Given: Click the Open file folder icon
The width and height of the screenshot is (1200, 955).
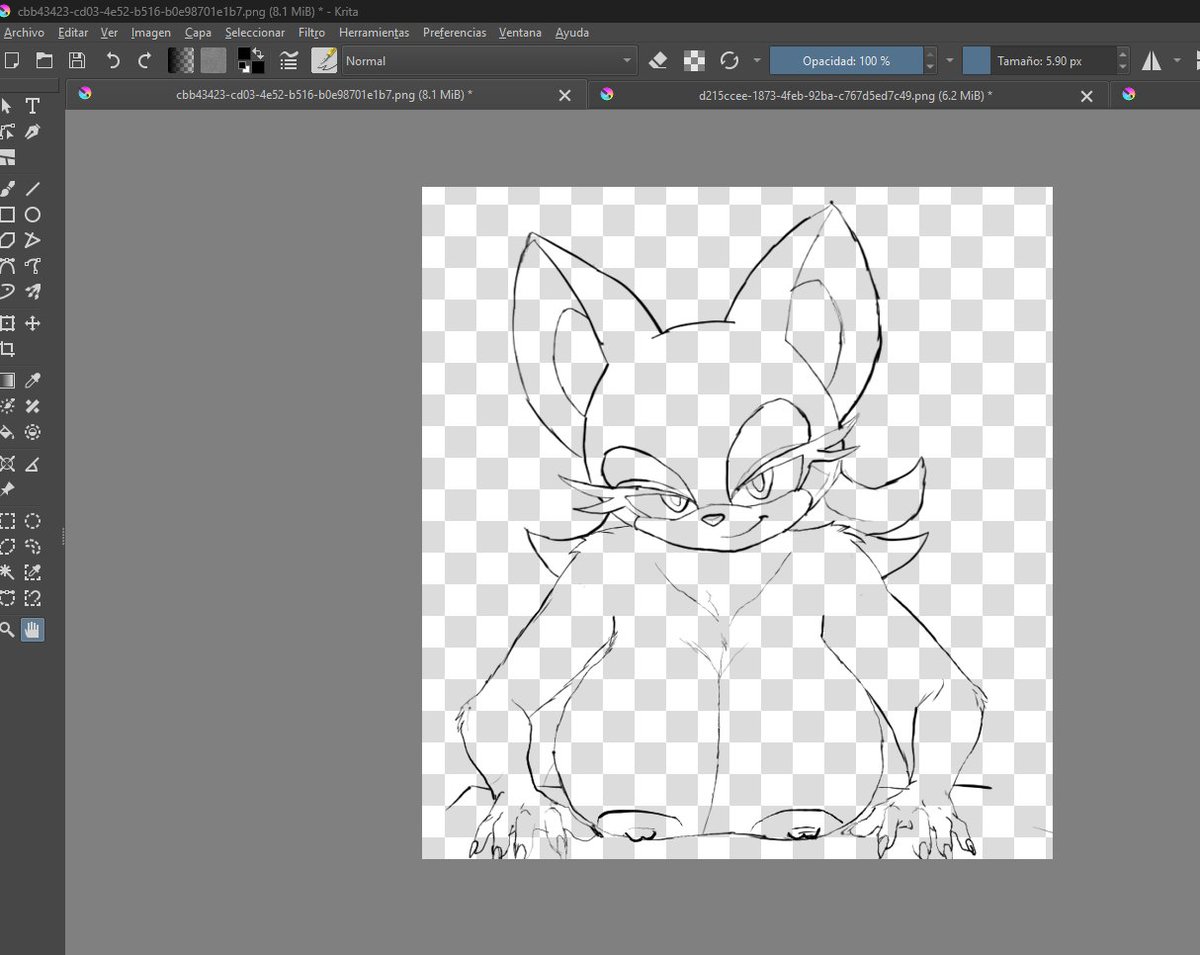Looking at the screenshot, I should coord(45,60).
